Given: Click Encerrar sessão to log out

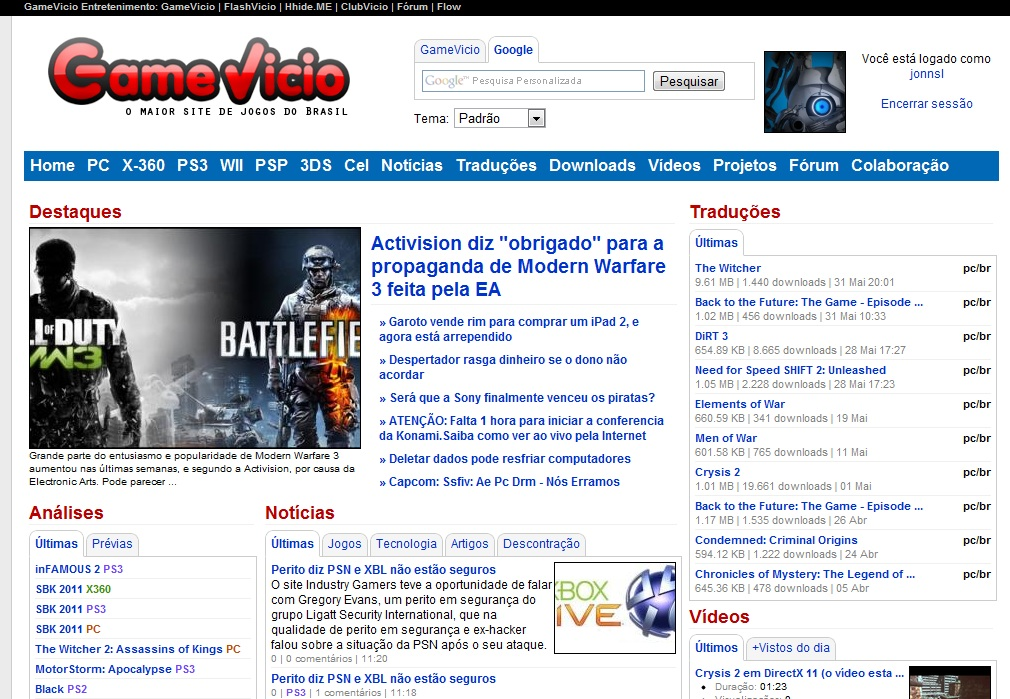Looking at the screenshot, I should [x=926, y=104].
